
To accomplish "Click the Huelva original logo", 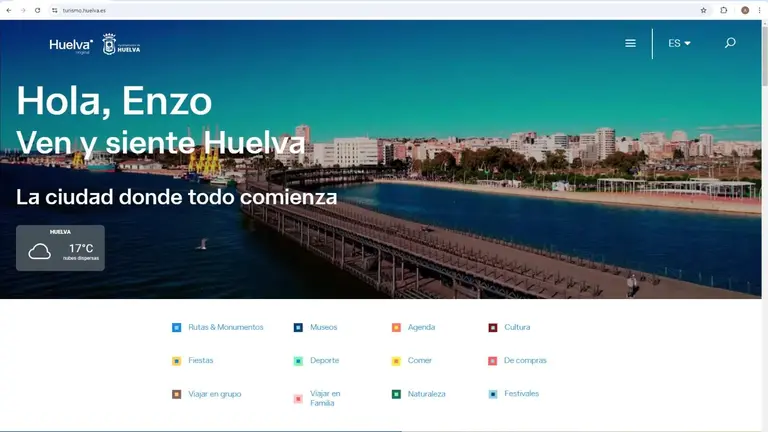I will [x=71, y=46].
